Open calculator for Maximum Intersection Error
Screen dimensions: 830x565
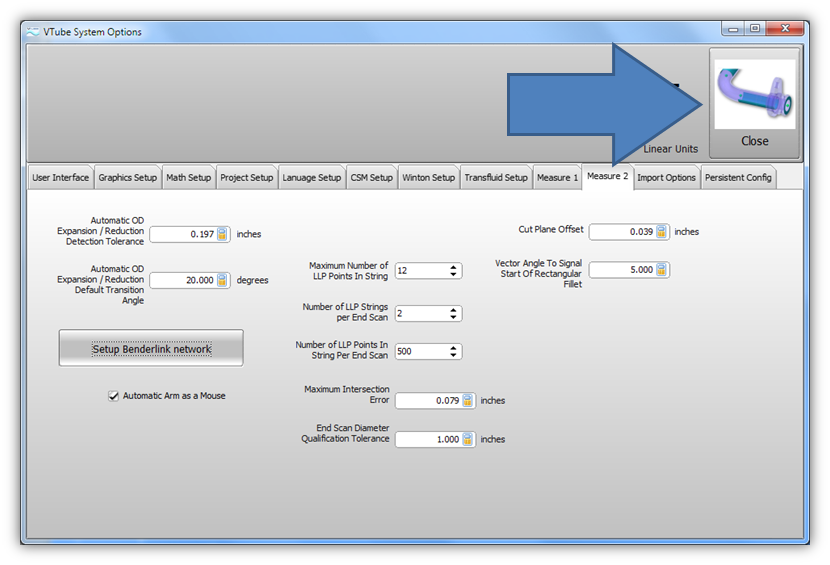tap(468, 401)
